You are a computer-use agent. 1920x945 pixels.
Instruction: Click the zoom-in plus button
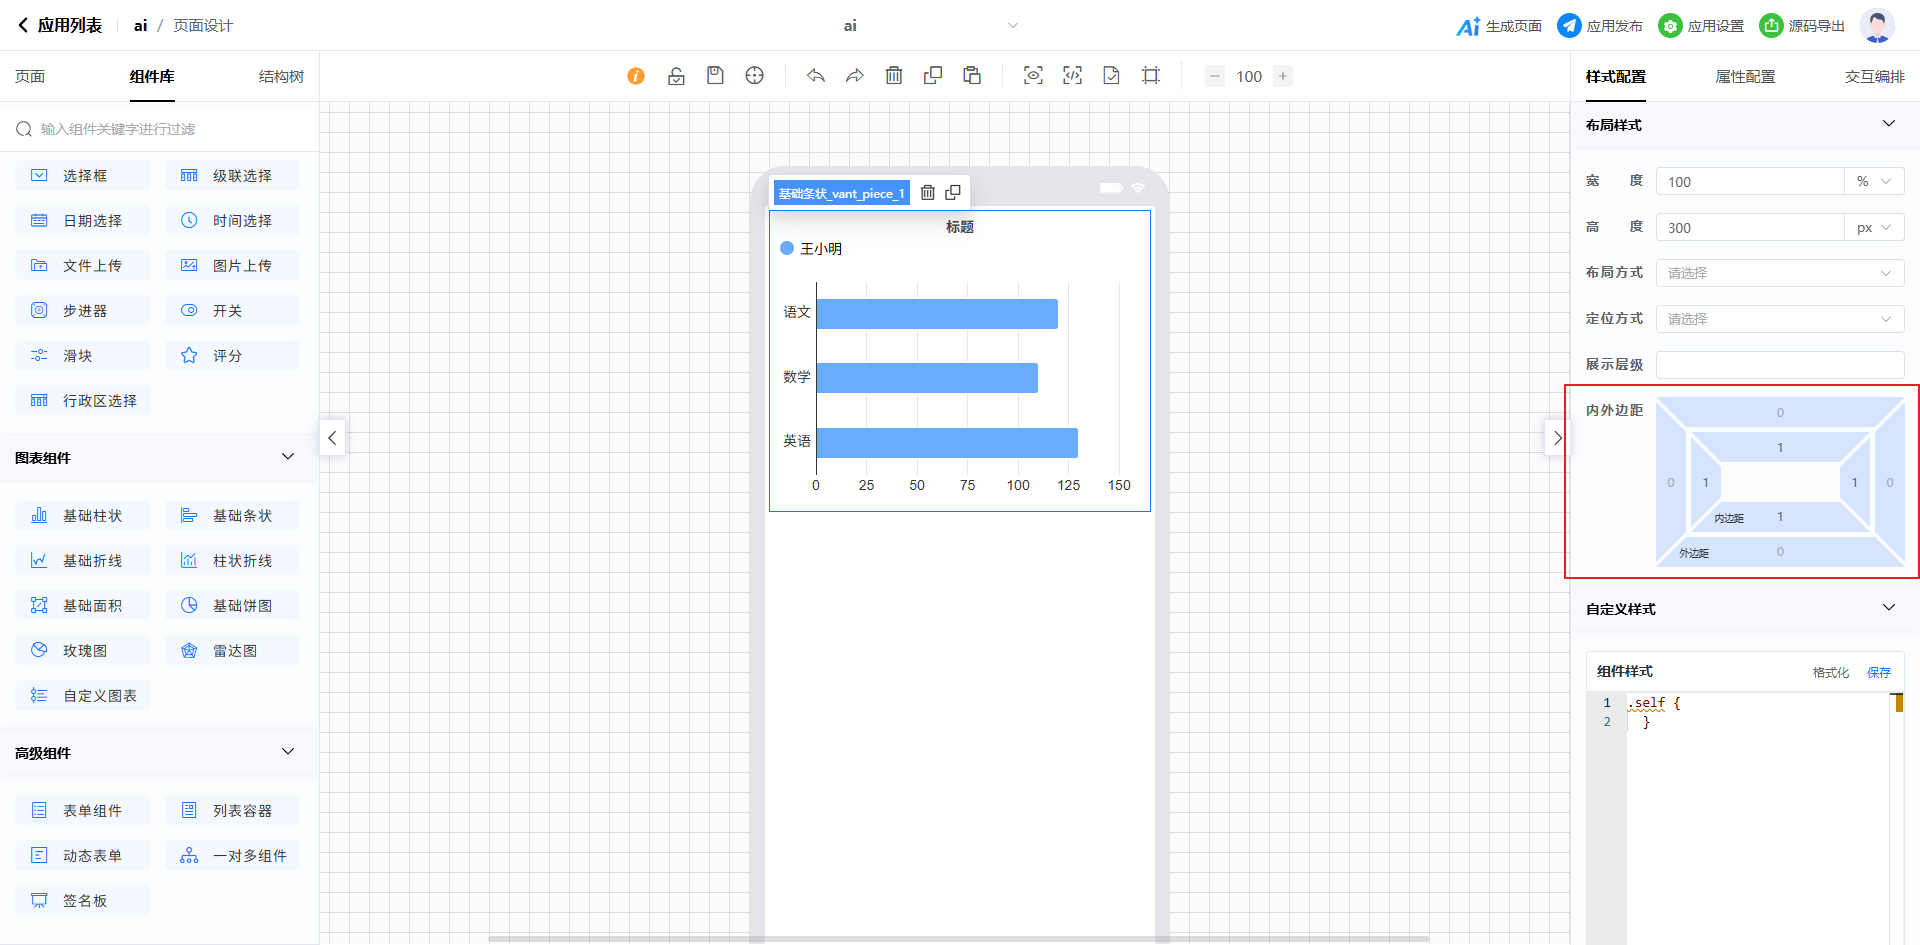click(x=1283, y=76)
